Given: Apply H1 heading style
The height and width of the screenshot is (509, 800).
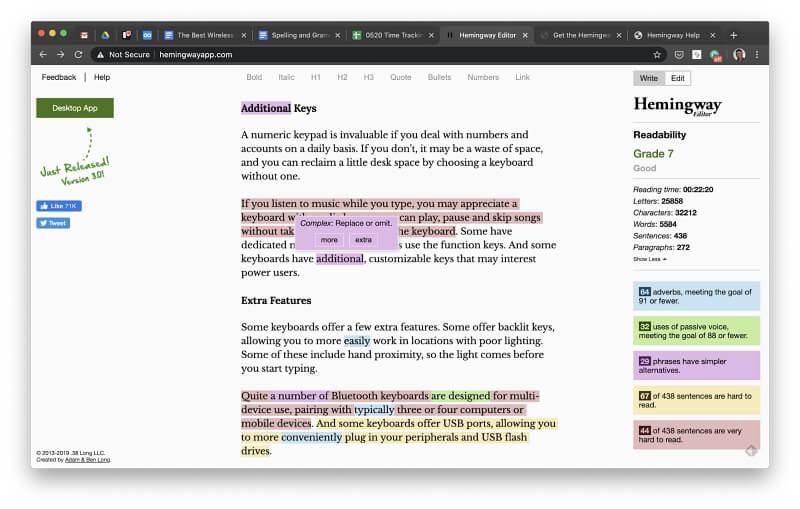Looking at the screenshot, I should click(316, 77).
